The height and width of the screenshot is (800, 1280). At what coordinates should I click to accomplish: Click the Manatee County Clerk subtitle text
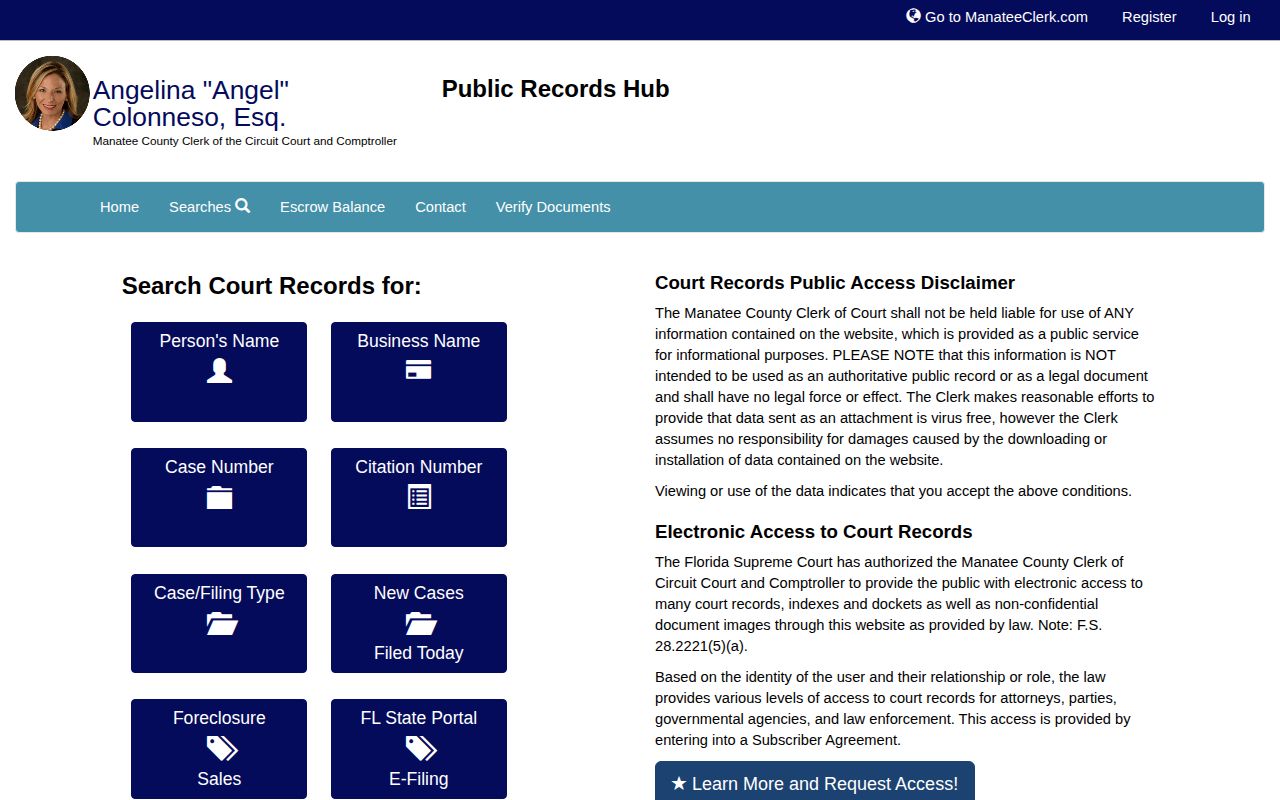click(x=245, y=141)
